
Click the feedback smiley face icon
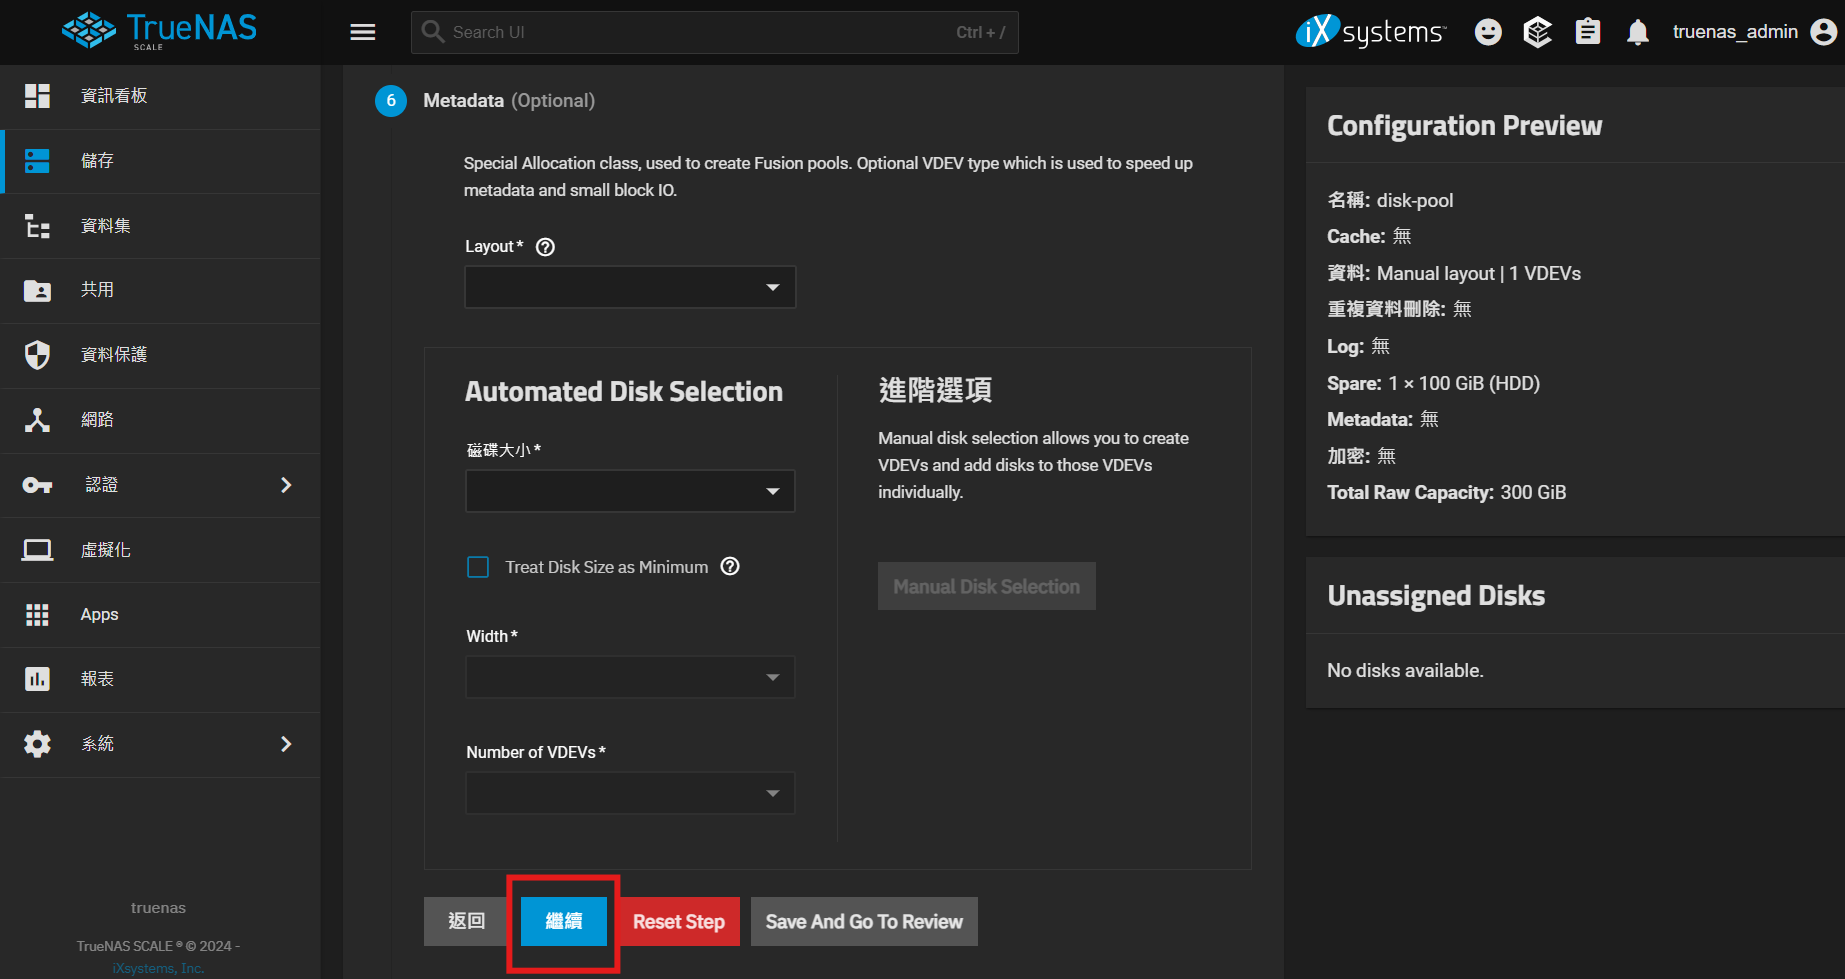coord(1488,32)
